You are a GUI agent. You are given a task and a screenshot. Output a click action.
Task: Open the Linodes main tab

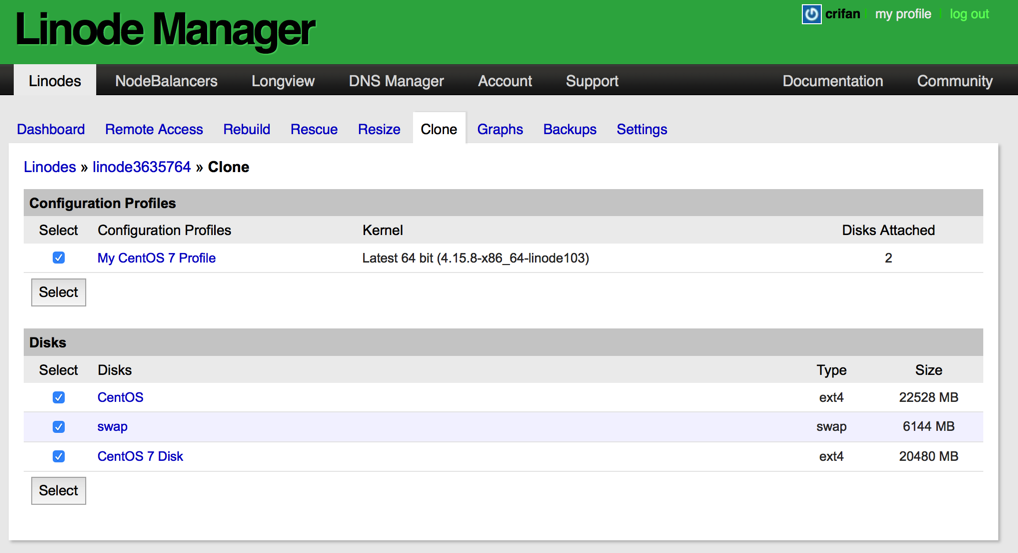tap(55, 80)
